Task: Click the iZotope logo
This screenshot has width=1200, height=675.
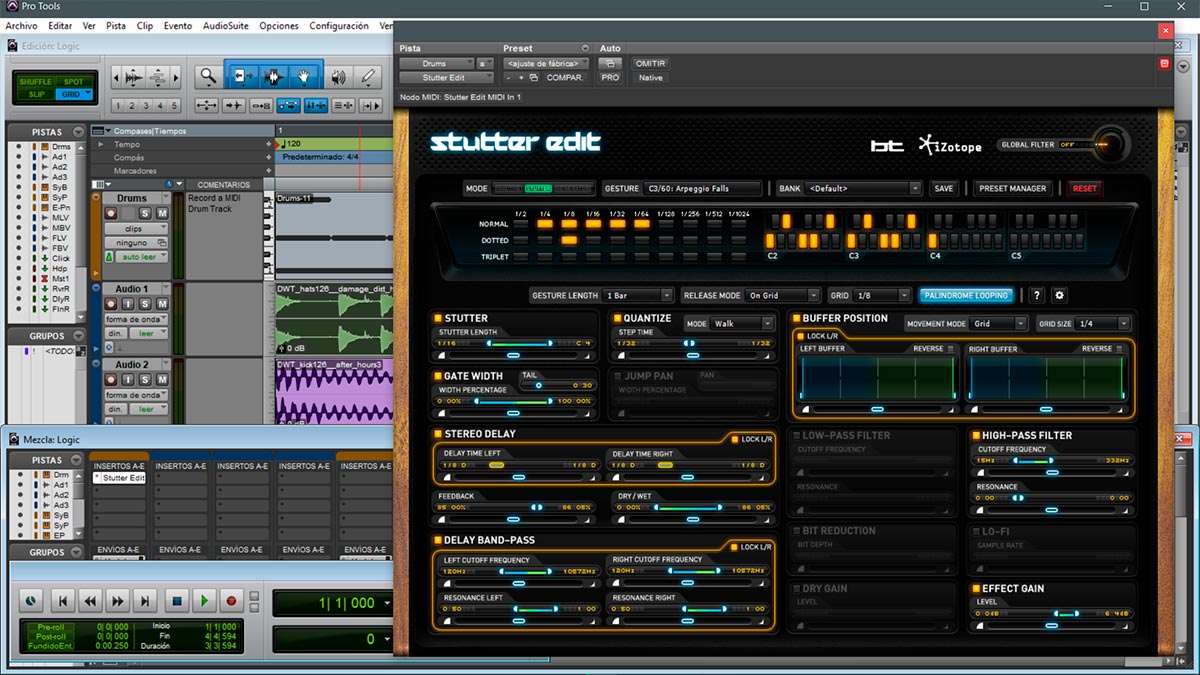Action: (x=951, y=145)
